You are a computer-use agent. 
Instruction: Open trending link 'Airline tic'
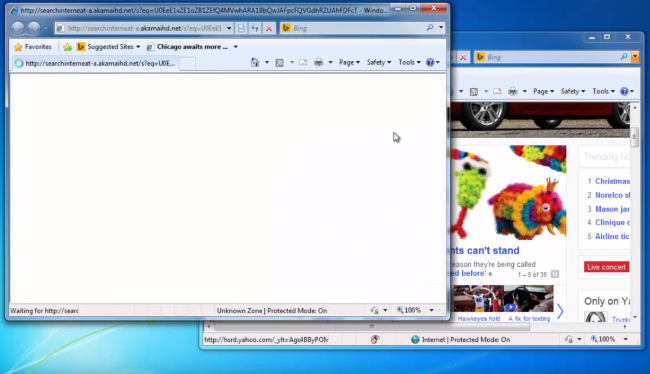click(x=612, y=236)
